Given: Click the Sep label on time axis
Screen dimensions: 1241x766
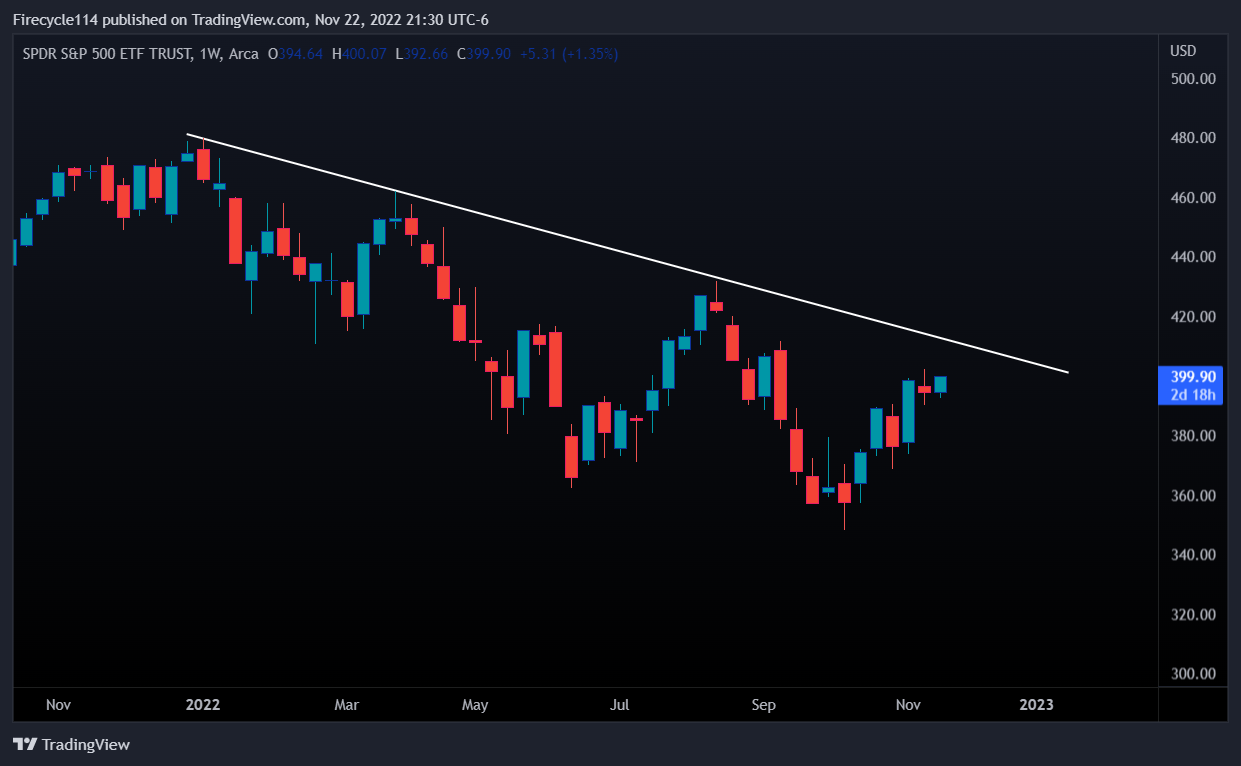Looking at the screenshot, I should point(763,705).
